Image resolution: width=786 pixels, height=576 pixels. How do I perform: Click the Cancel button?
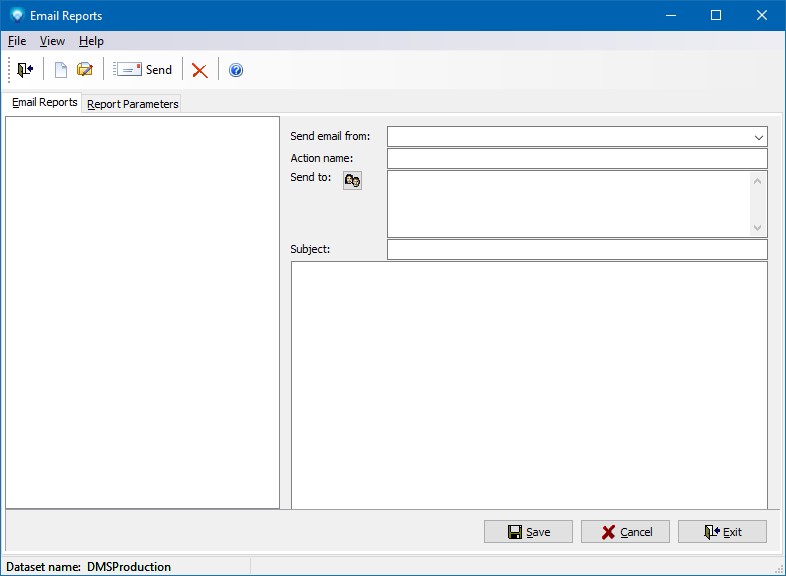pos(625,532)
